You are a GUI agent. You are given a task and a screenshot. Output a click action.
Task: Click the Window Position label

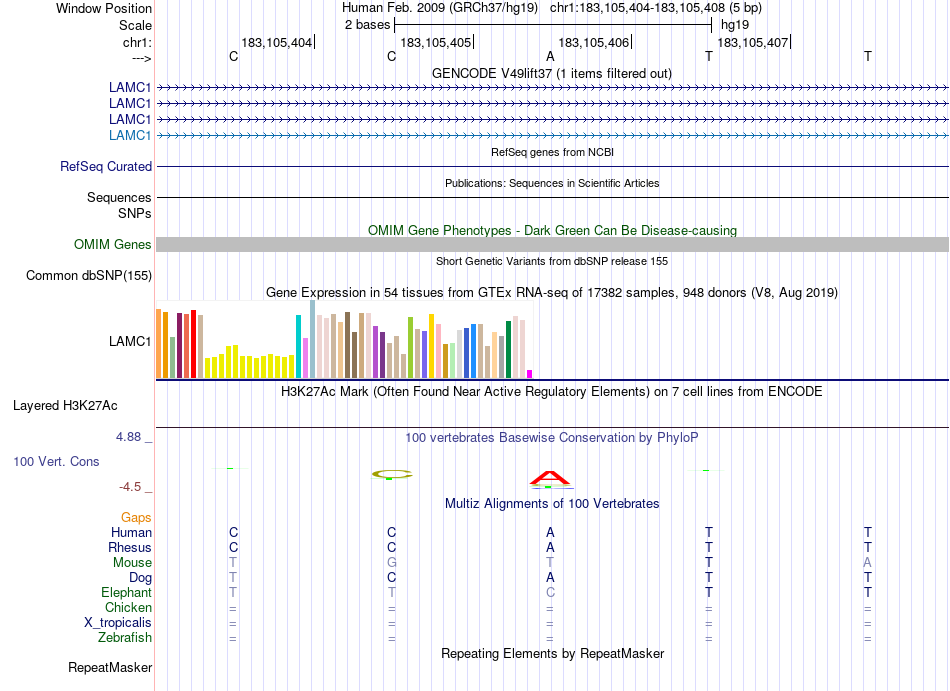click(104, 8)
